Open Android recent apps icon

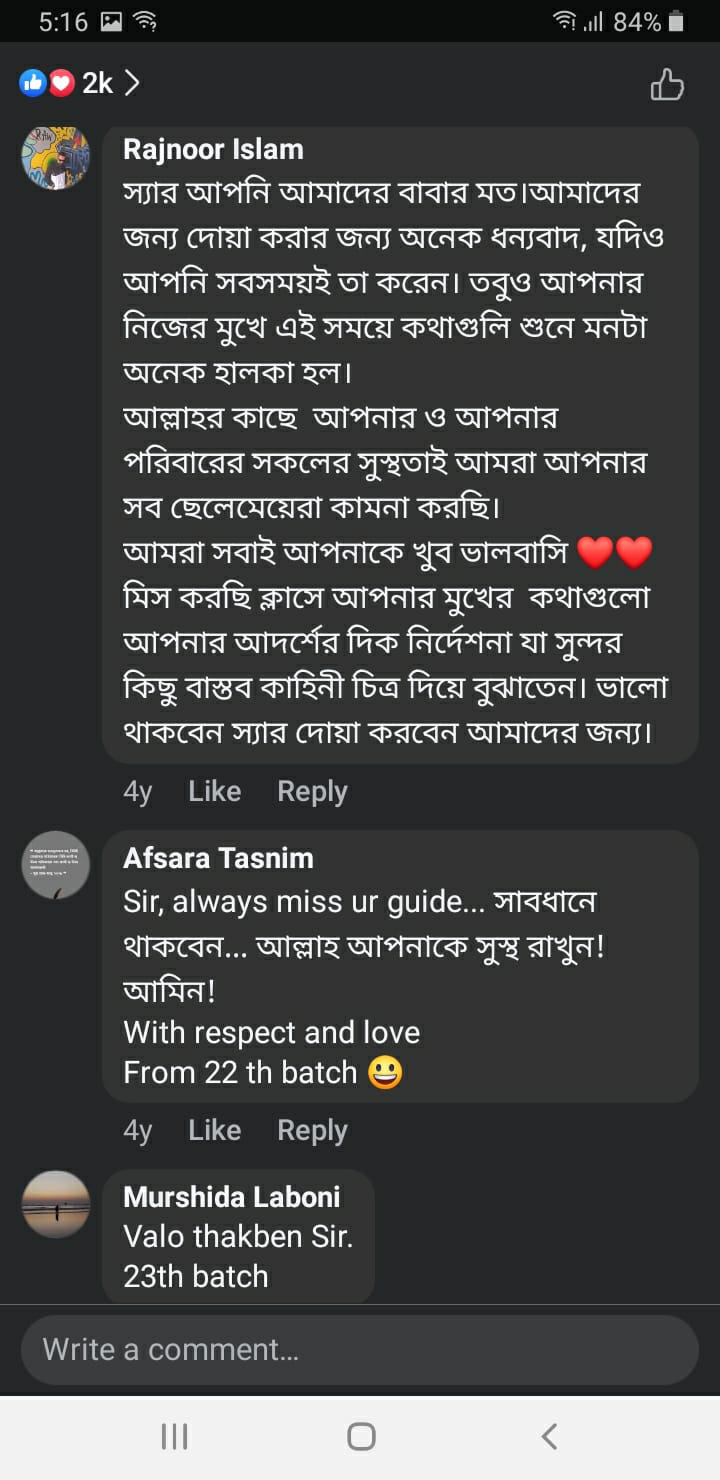click(175, 1437)
